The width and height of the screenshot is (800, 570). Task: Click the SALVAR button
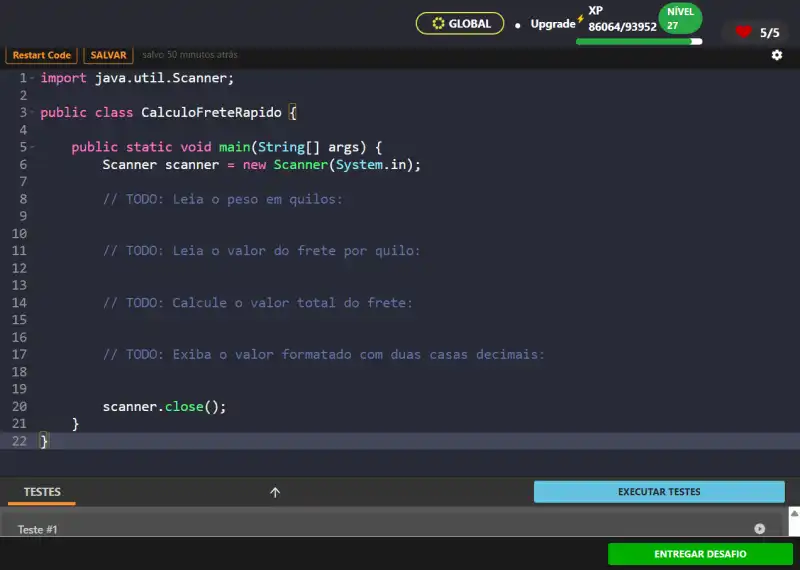click(x=108, y=55)
